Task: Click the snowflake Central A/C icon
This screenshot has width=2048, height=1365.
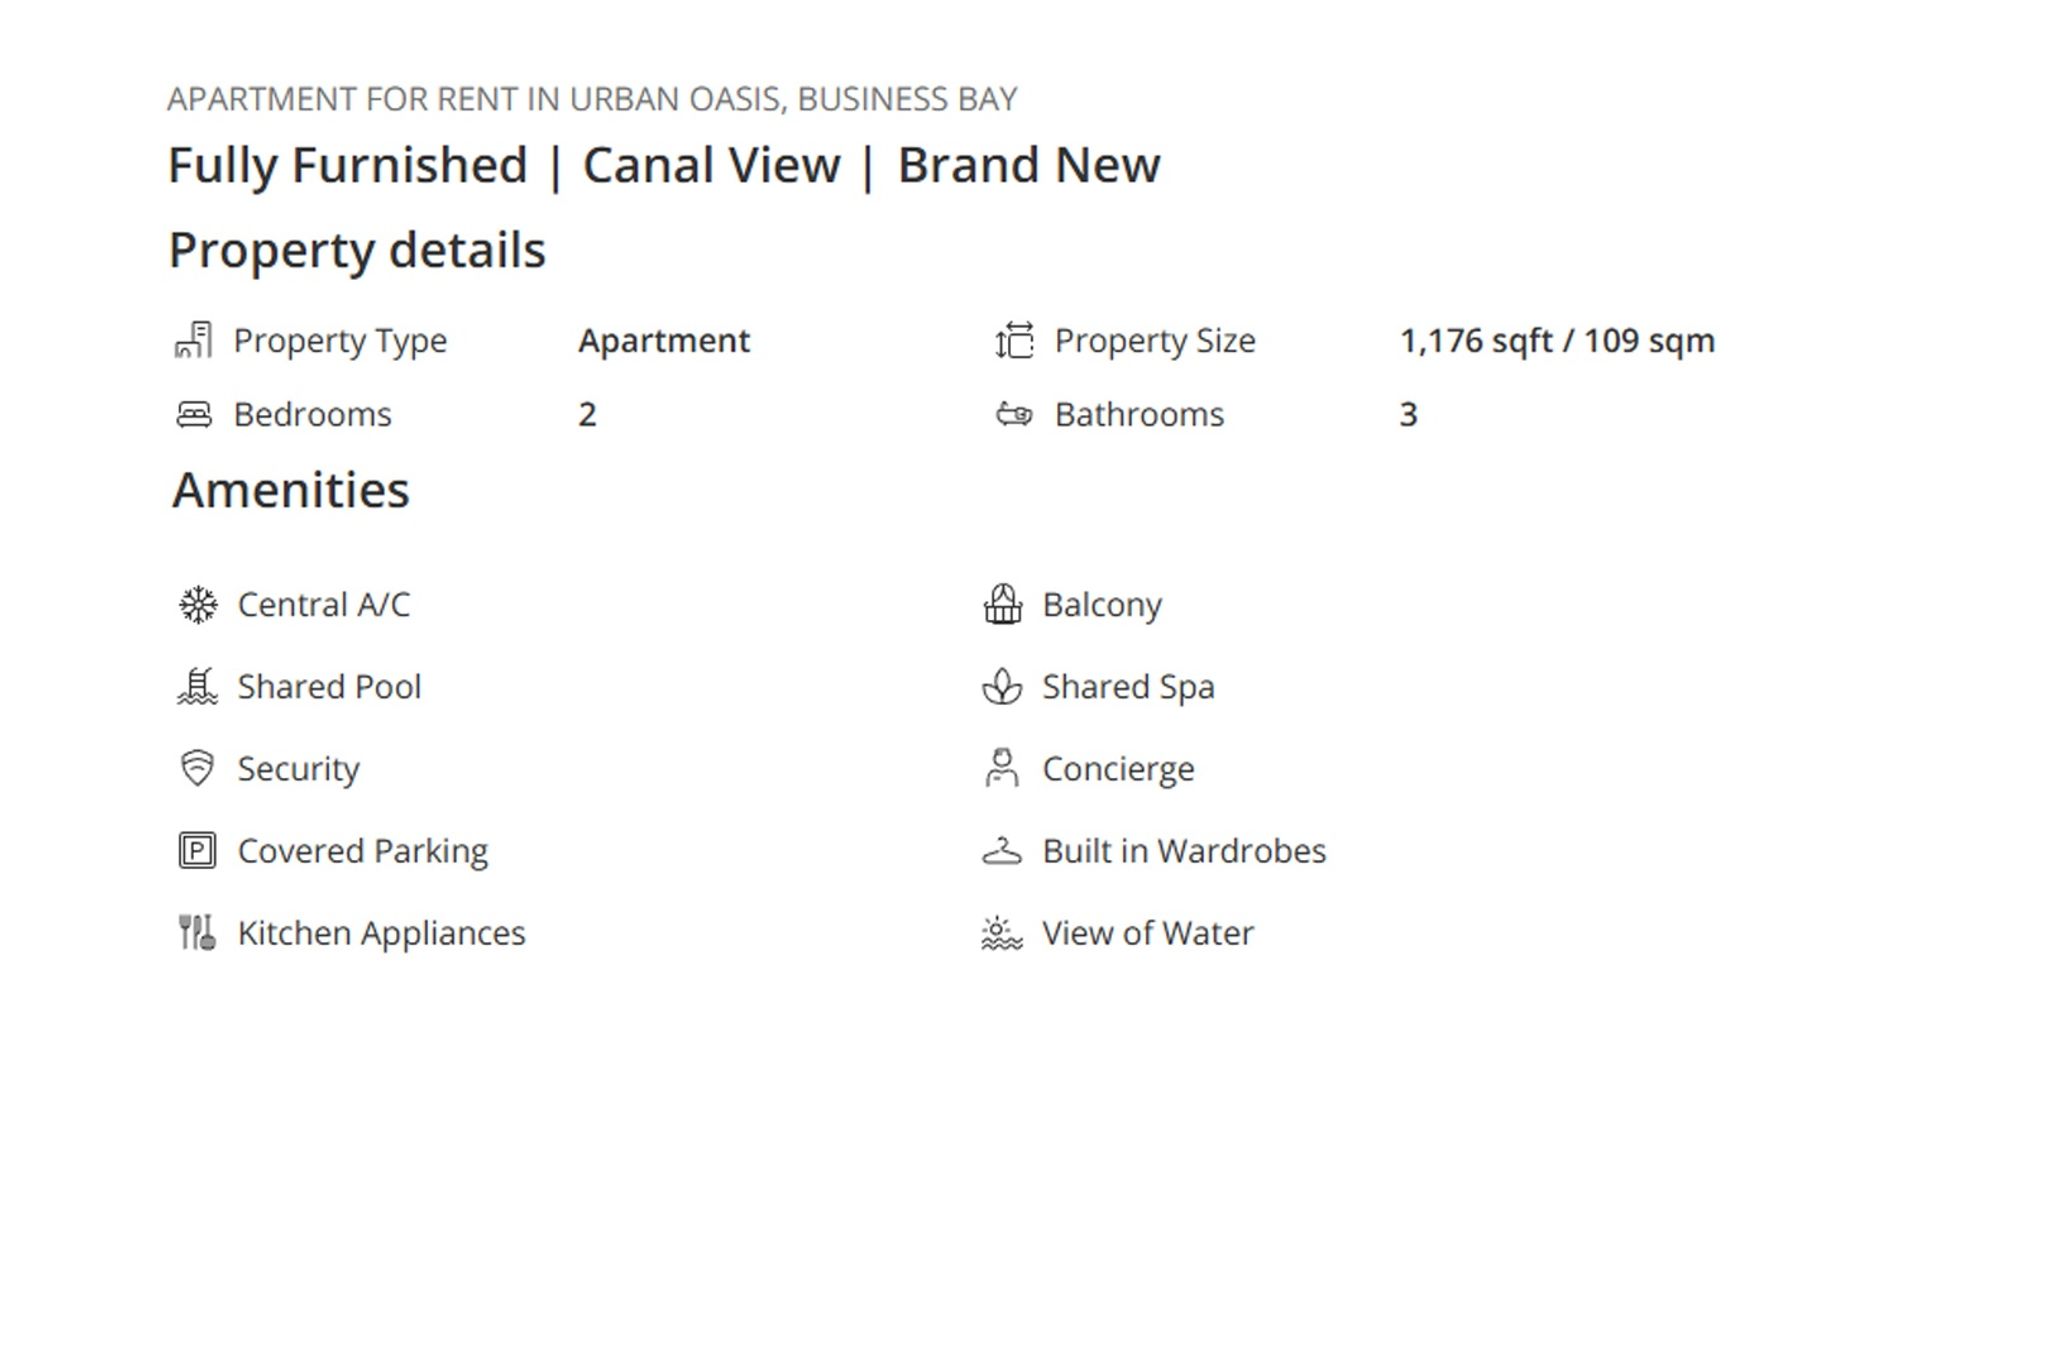Action: (198, 605)
